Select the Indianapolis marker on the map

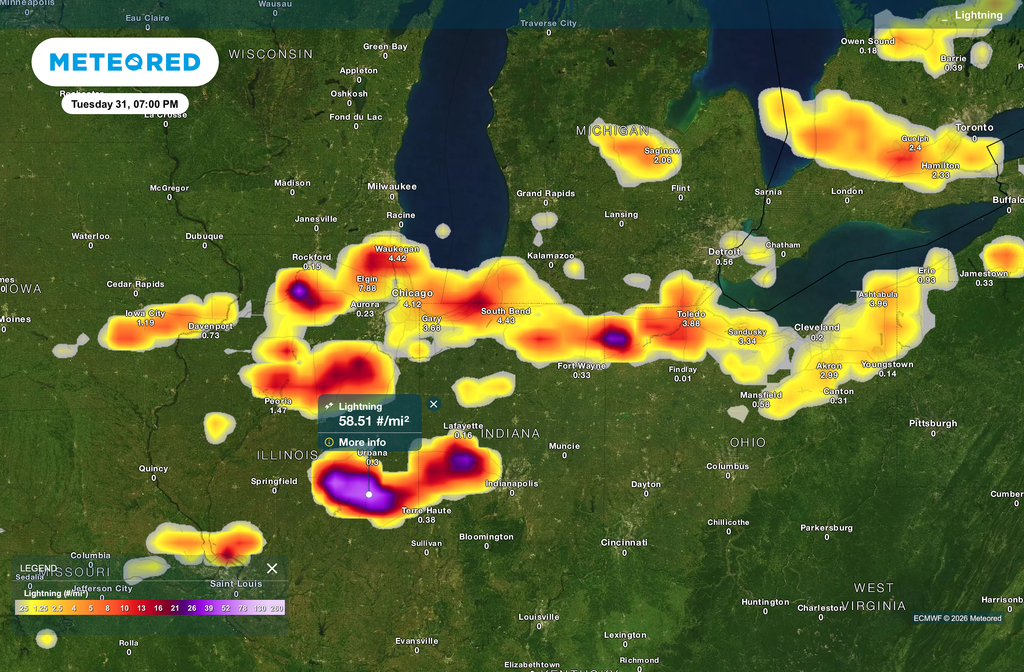pyautogui.click(x=511, y=482)
